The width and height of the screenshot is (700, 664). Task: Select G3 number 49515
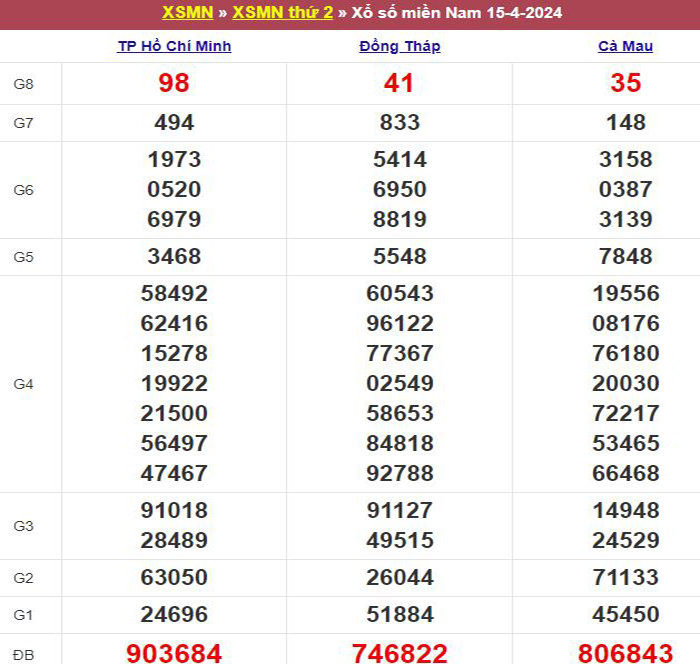click(x=400, y=540)
